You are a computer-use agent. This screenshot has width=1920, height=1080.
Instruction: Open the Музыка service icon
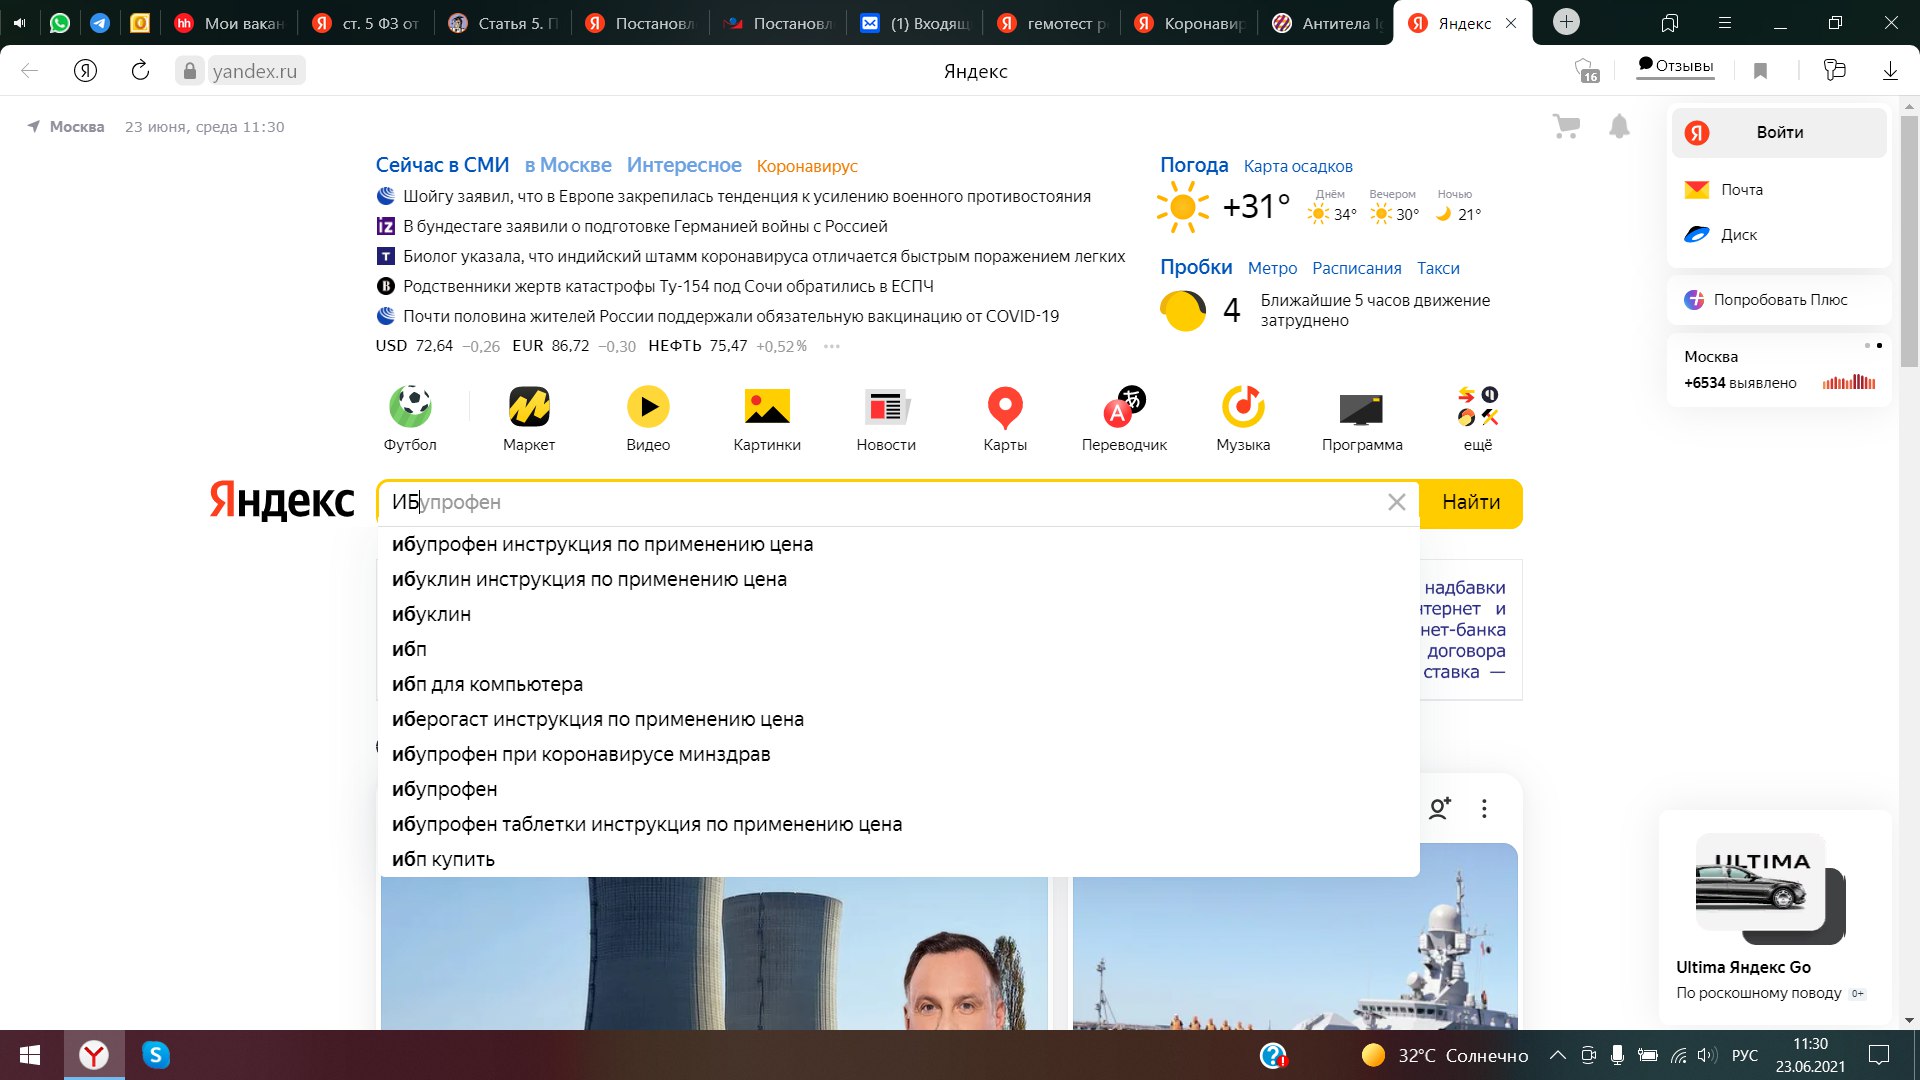tap(1243, 418)
